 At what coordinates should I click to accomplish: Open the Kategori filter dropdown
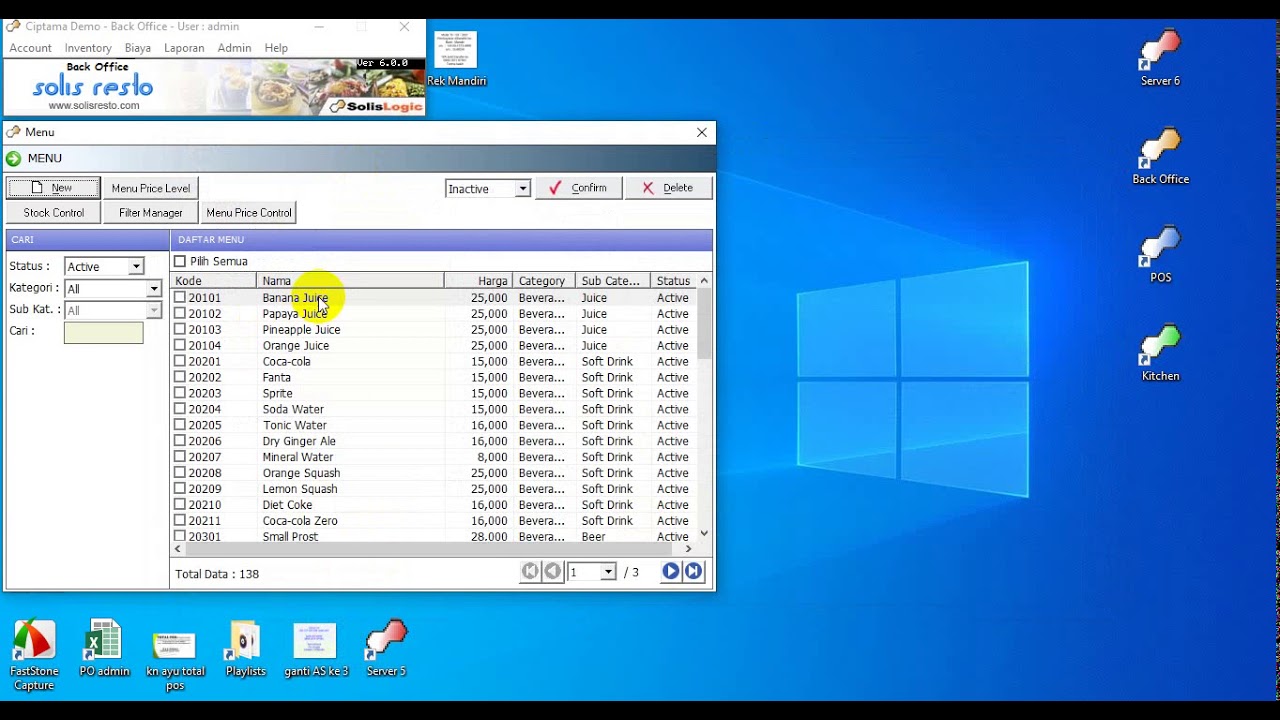point(153,288)
